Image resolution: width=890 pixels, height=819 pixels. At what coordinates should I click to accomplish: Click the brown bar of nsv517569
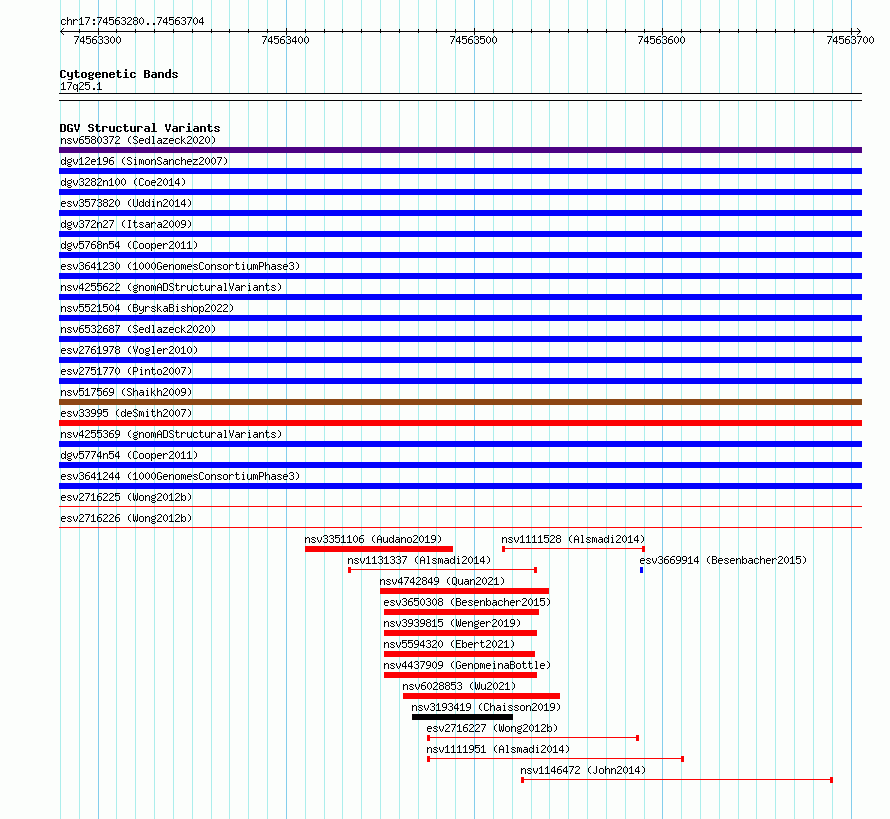pyautogui.click(x=460, y=402)
